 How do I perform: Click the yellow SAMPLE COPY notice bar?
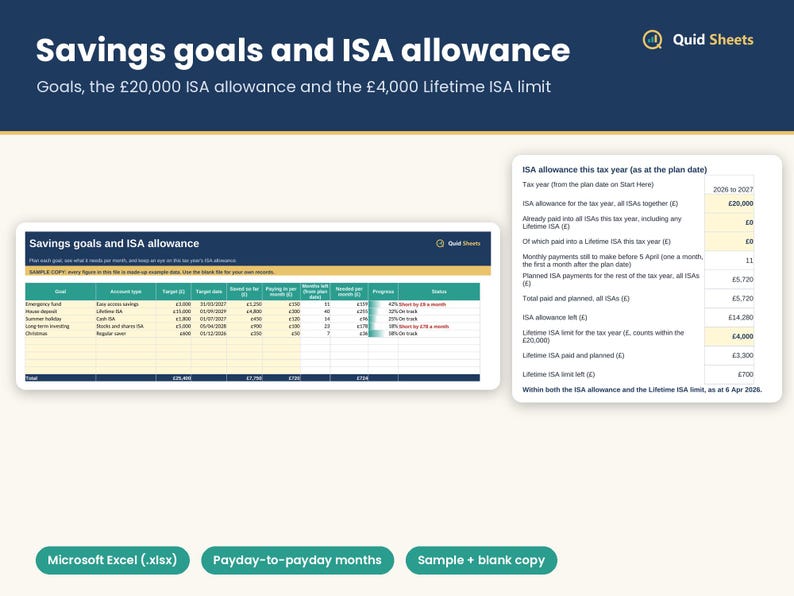[258, 272]
